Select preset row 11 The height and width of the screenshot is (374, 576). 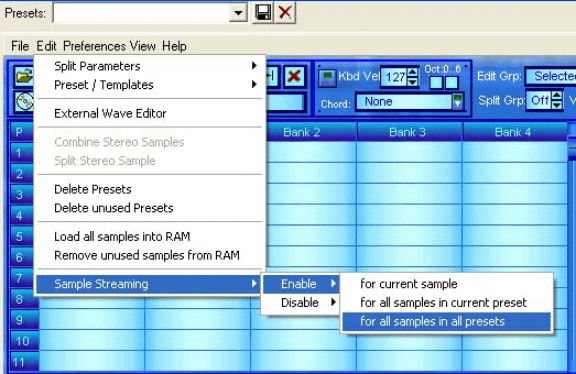tap(23, 362)
